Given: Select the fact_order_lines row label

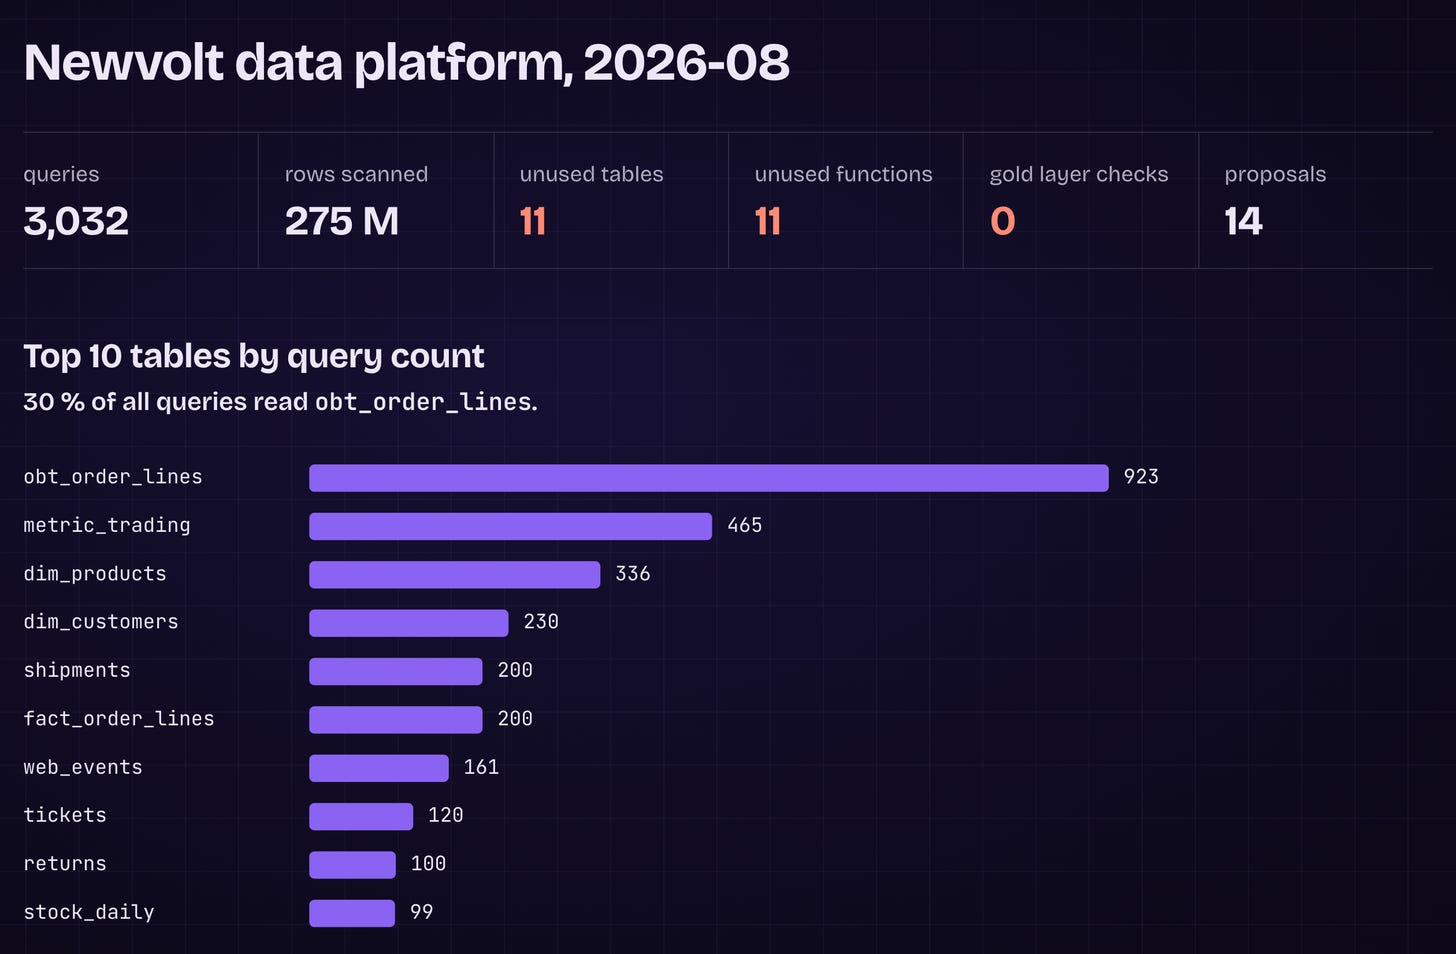Looking at the screenshot, I should [x=119, y=719].
